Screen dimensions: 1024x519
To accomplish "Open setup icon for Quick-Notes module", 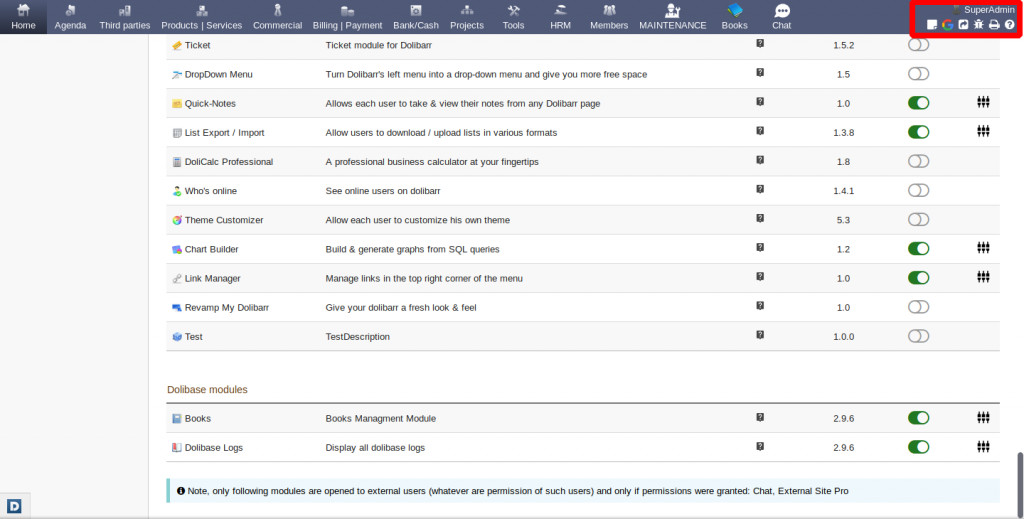I will click(x=983, y=102).
